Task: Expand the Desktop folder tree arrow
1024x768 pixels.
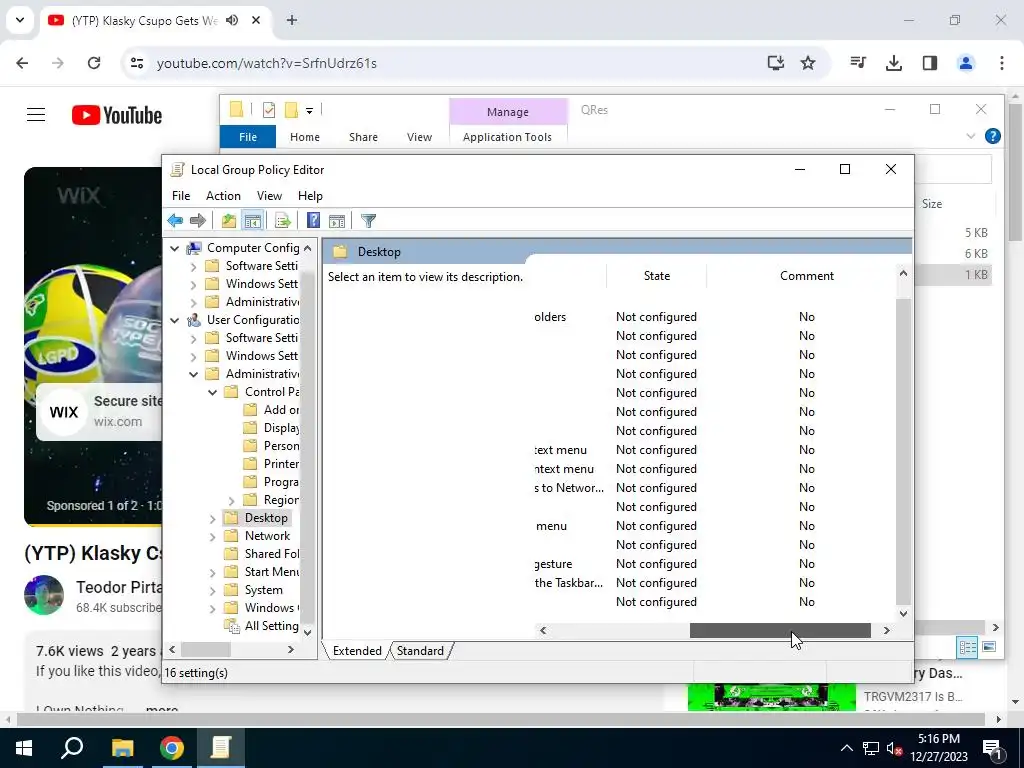Action: 212,519
